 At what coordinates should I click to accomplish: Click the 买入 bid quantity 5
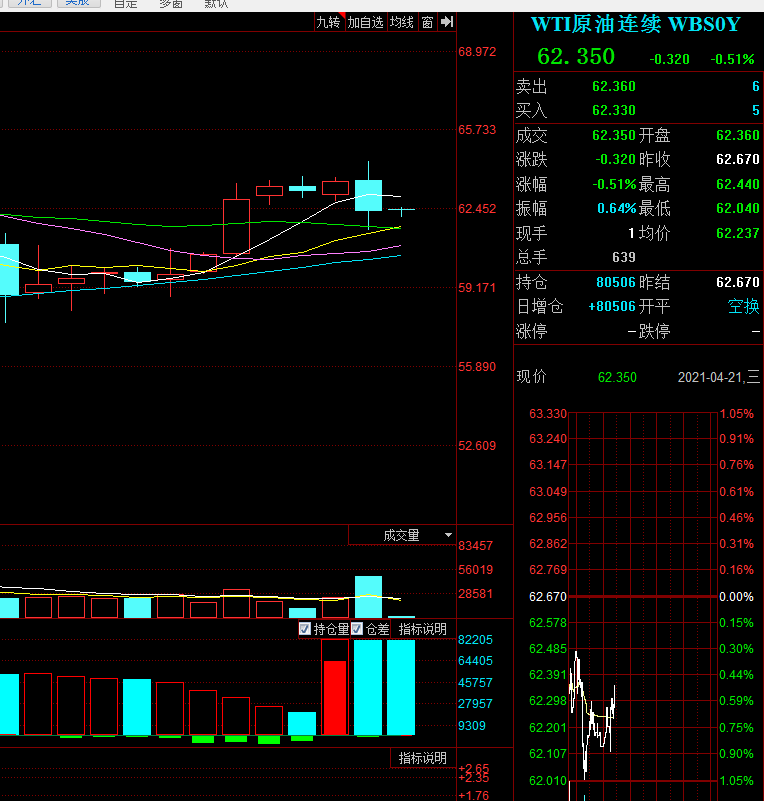(755, 110)
